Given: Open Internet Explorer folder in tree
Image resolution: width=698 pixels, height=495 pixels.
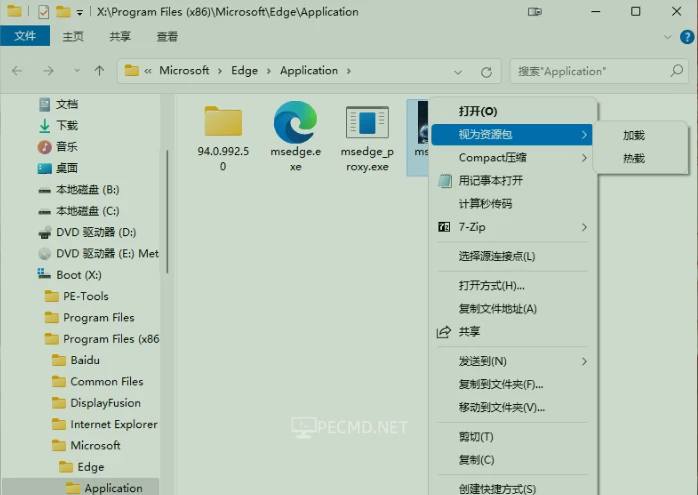Looking at the screenshot, I should (114, 424).
